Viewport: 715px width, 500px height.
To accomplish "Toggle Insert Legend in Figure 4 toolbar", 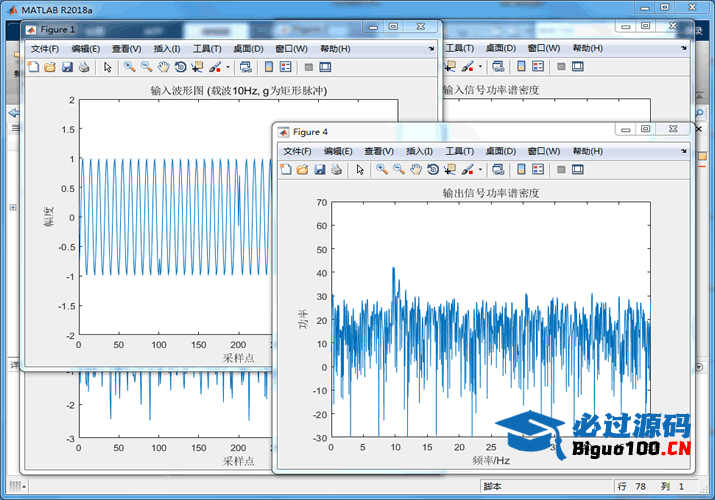I will (538, 170).
